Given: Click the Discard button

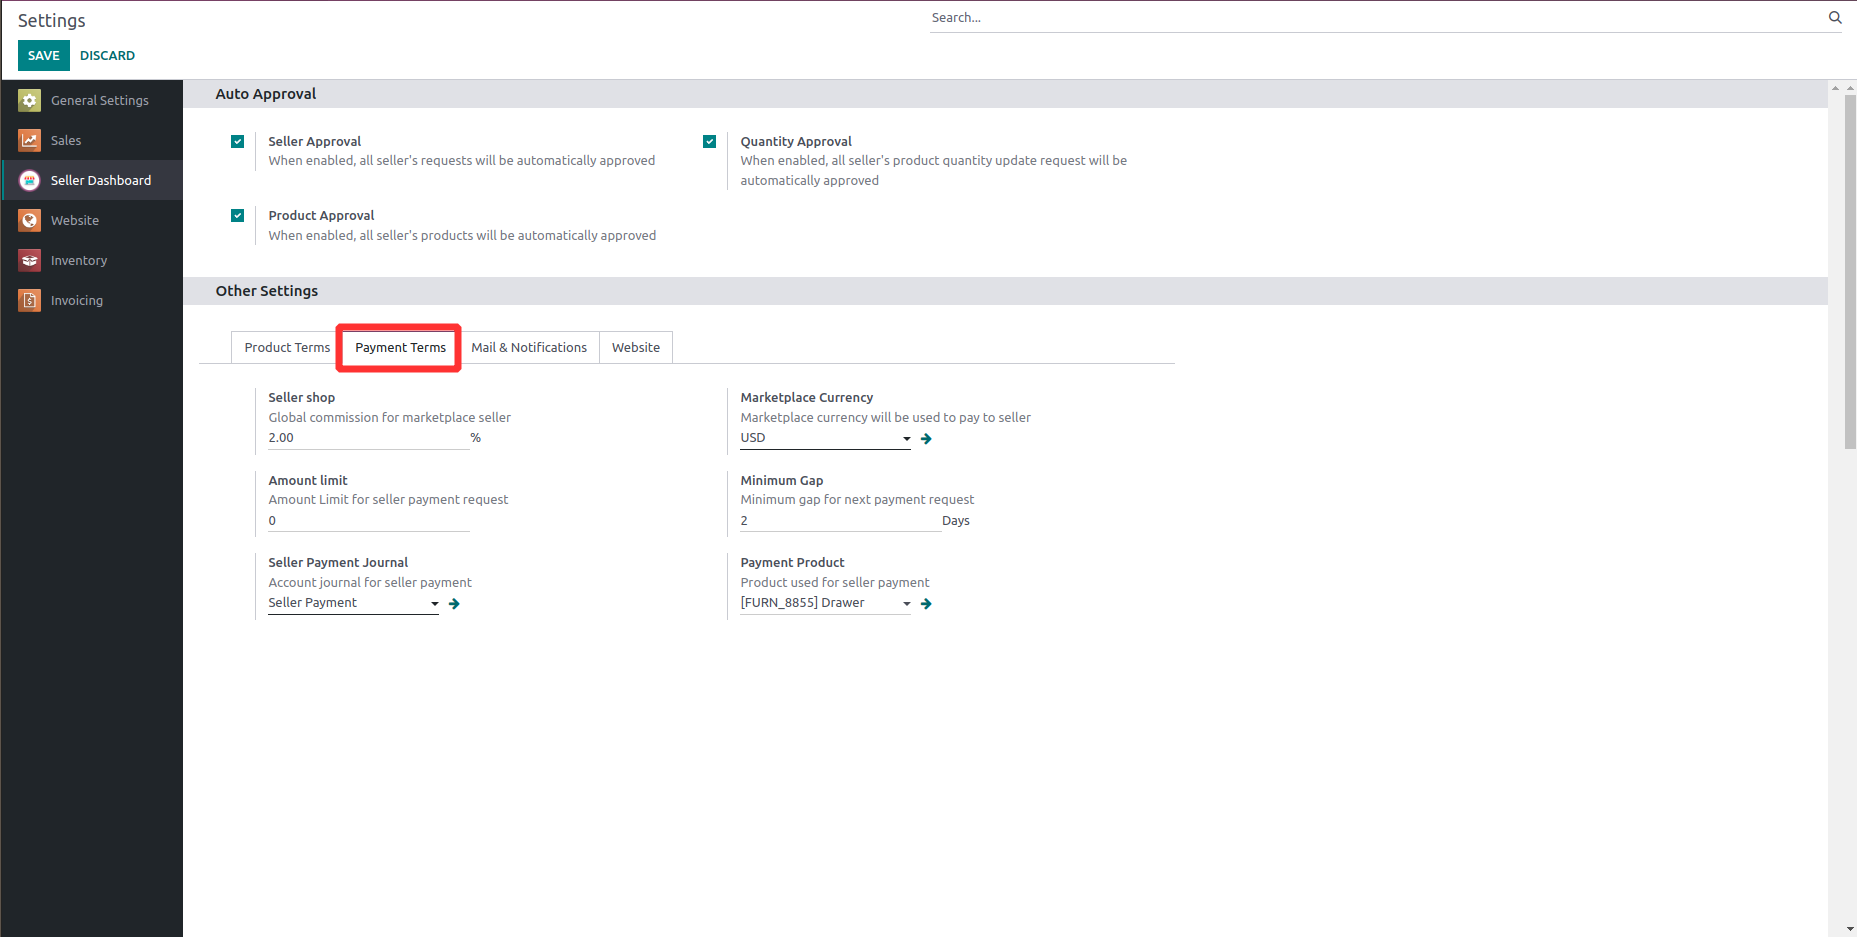Looking at the screenshot, I should pyautogui.click(x=107, y=55).
